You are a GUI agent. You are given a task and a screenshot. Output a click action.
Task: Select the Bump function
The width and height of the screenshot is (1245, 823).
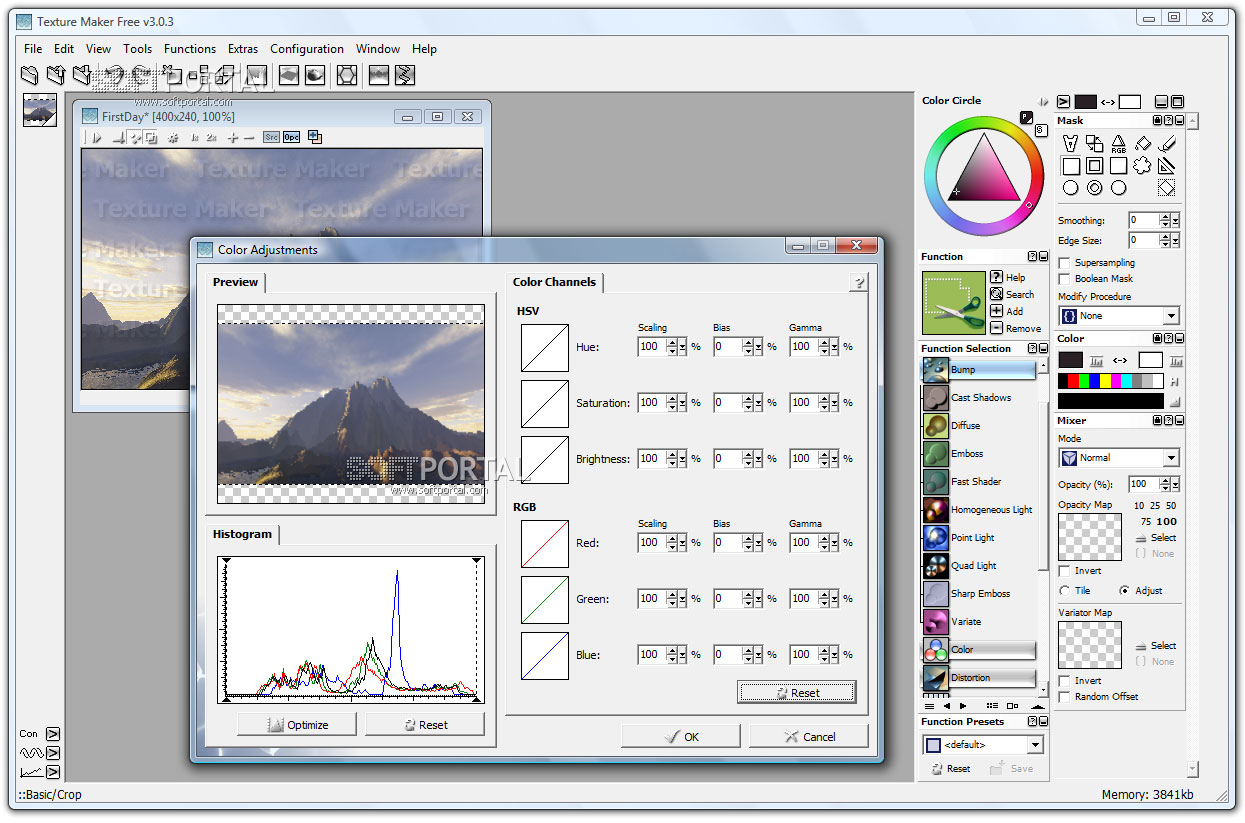[x=978, y=370]
